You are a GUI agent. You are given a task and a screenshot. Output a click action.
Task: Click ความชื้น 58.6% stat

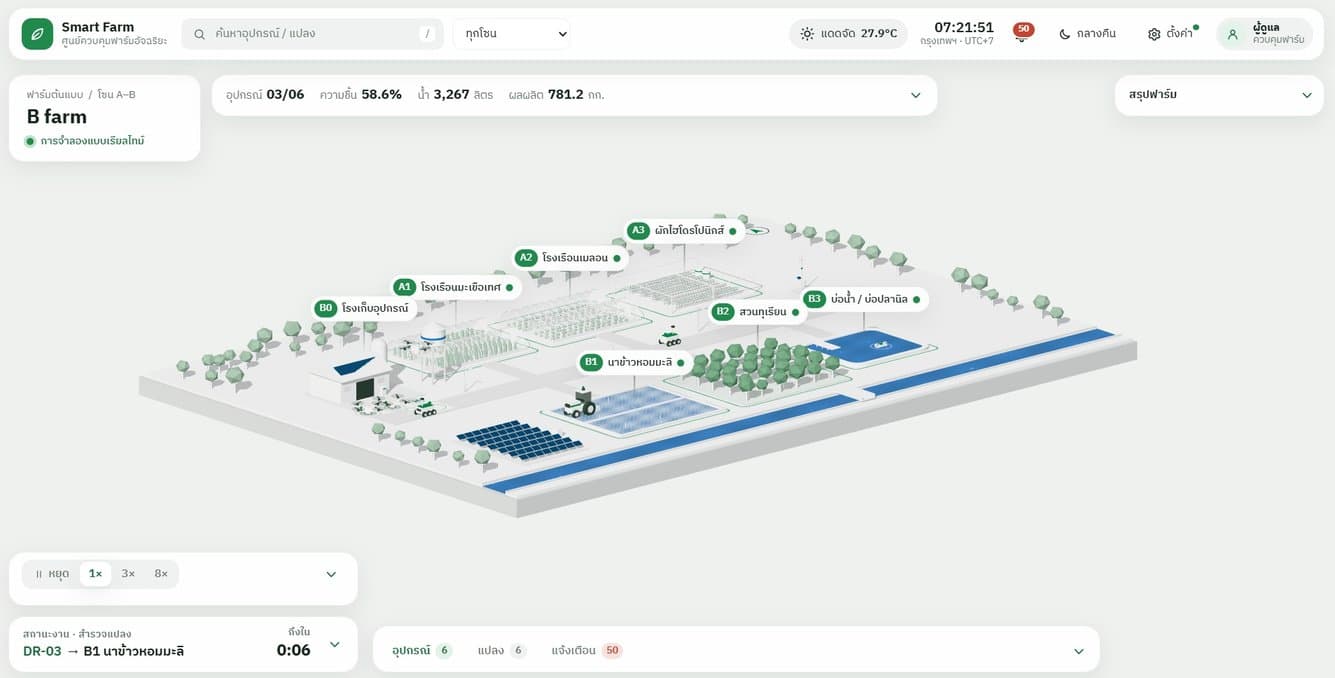point(360,95)
